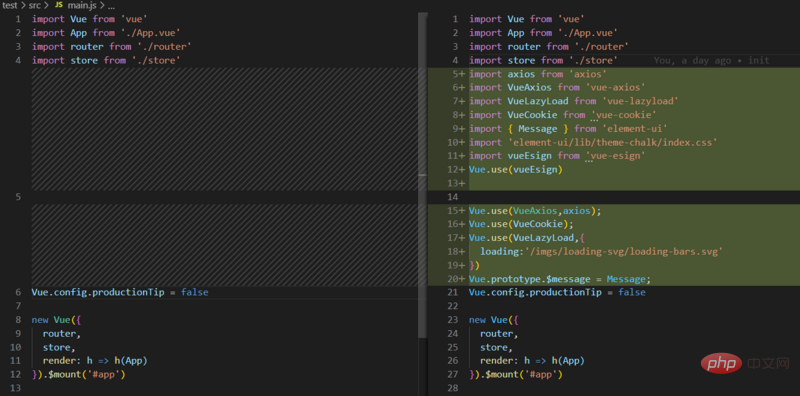Click the JS file icon in breadcrumb
Viewport: 800px width, 396px height.
[x=59, y=6]
